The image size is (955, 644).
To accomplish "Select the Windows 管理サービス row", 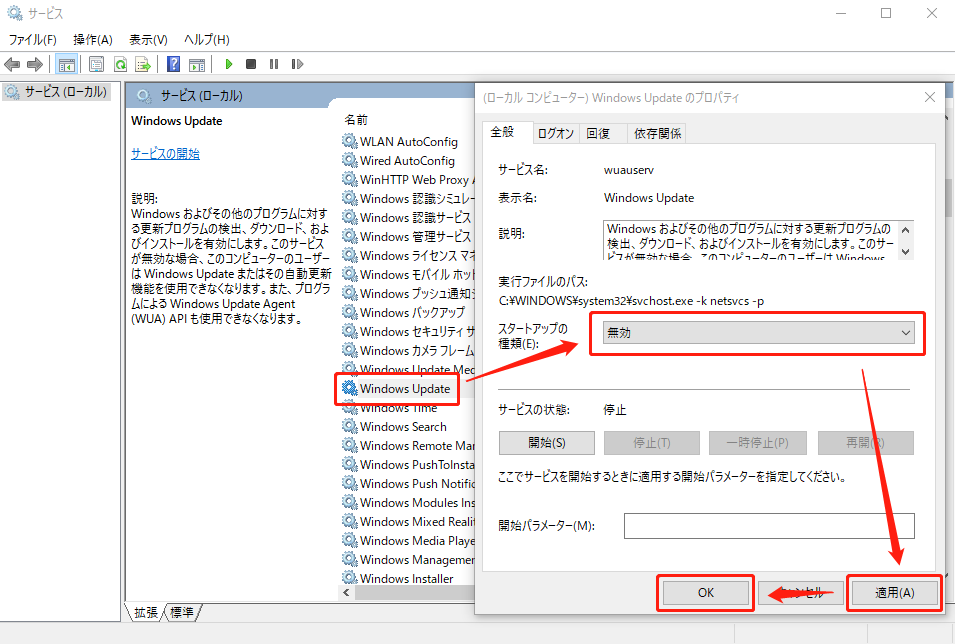I will click(407, 236).
